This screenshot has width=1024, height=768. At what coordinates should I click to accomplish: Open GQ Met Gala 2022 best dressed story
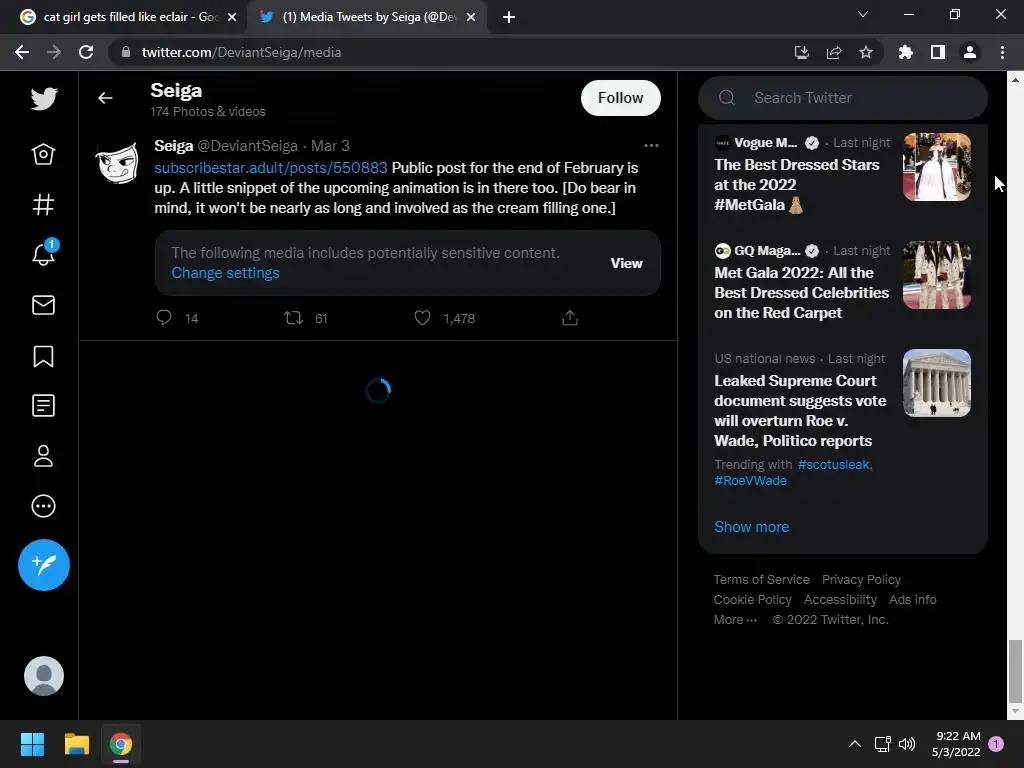click(x=801, y=293)
